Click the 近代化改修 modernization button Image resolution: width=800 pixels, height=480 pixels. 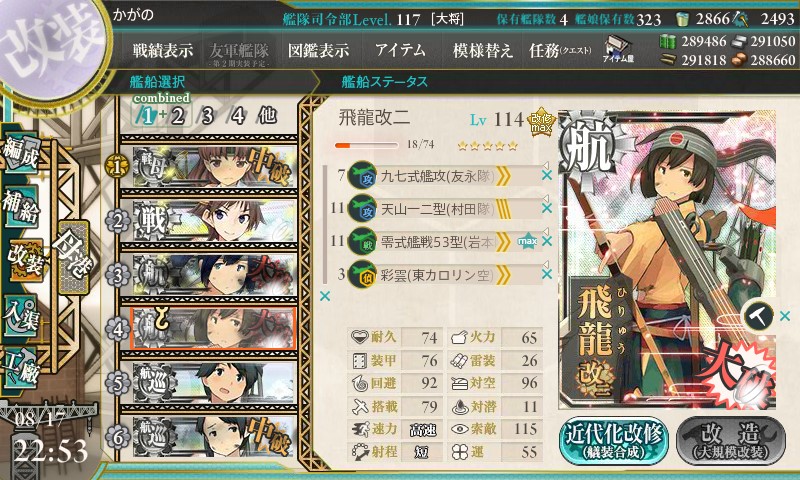[x=614, y=440]
